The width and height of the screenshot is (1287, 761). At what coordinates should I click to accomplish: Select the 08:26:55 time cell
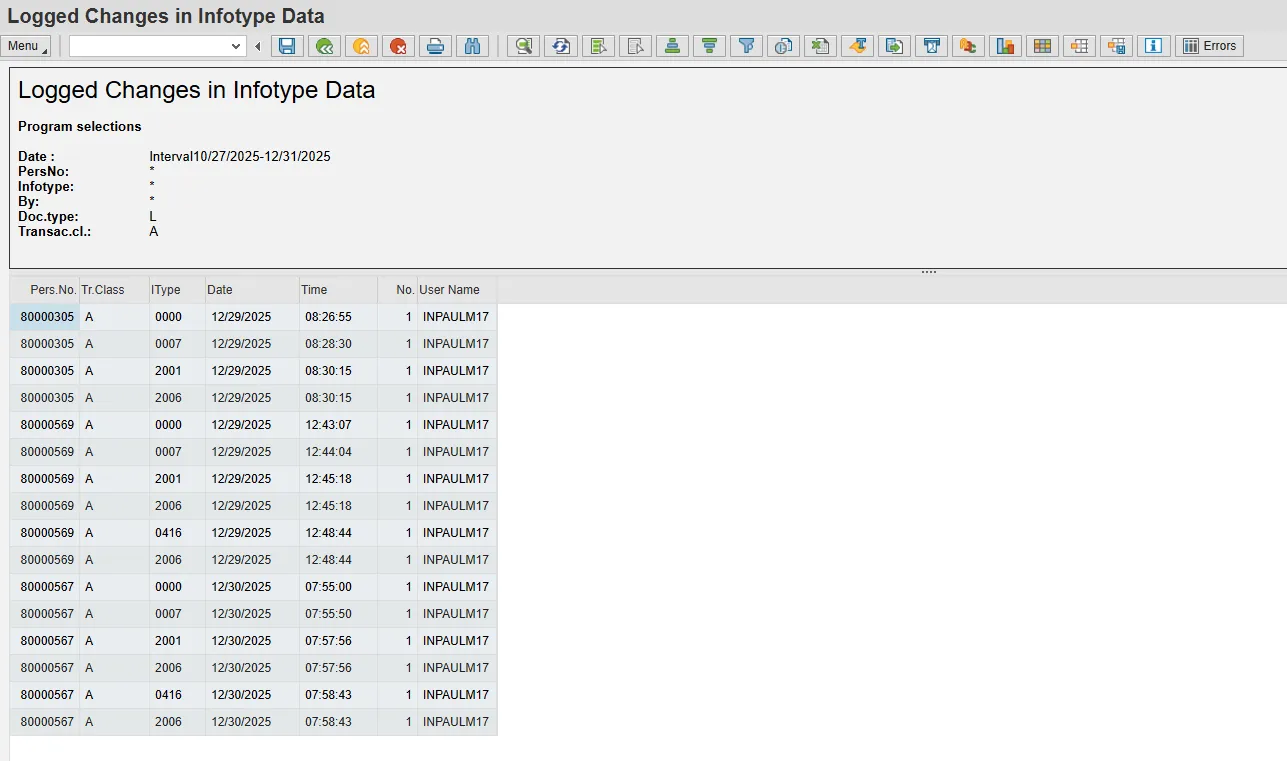(328, 317)
